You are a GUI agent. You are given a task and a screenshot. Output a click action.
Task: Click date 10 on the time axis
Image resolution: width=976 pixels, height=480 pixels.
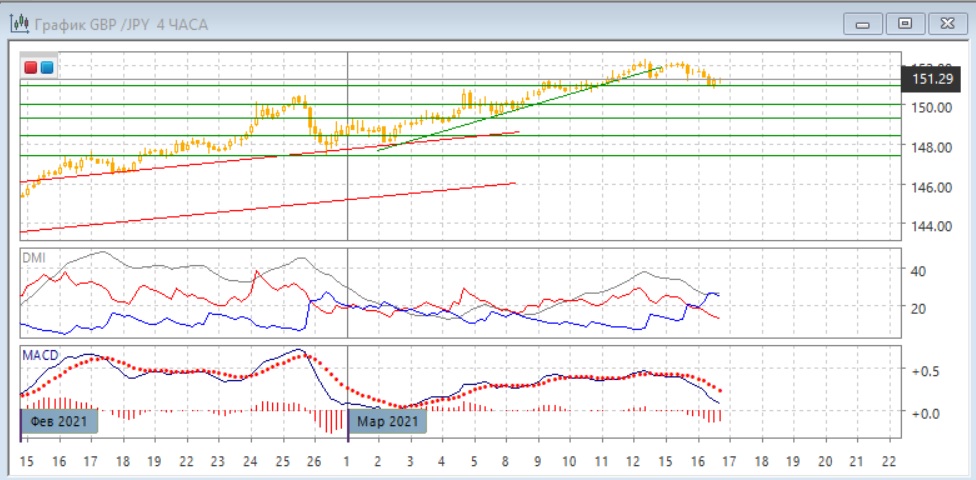coord(569,461)
